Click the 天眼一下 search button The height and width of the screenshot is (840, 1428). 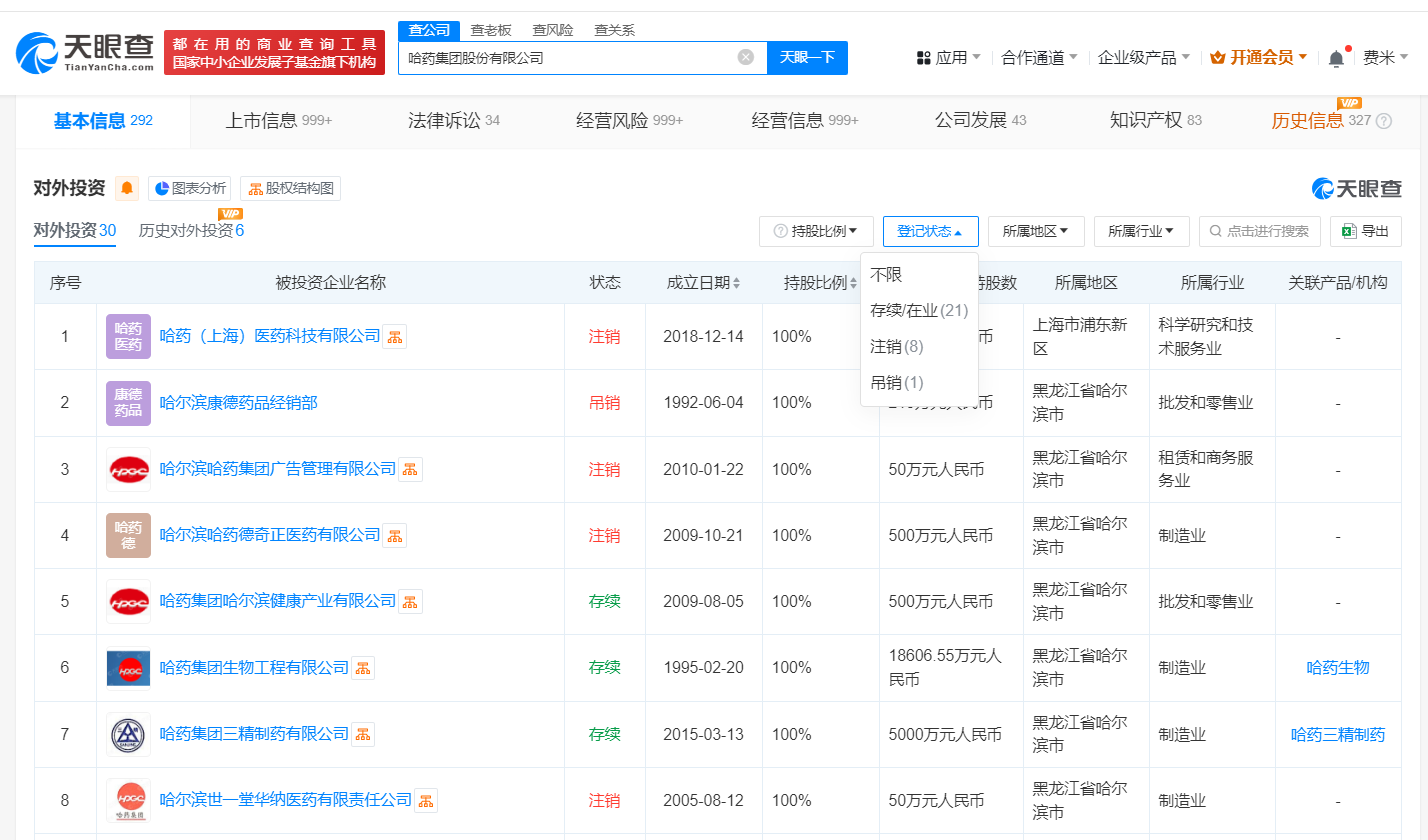click(807, 57)
